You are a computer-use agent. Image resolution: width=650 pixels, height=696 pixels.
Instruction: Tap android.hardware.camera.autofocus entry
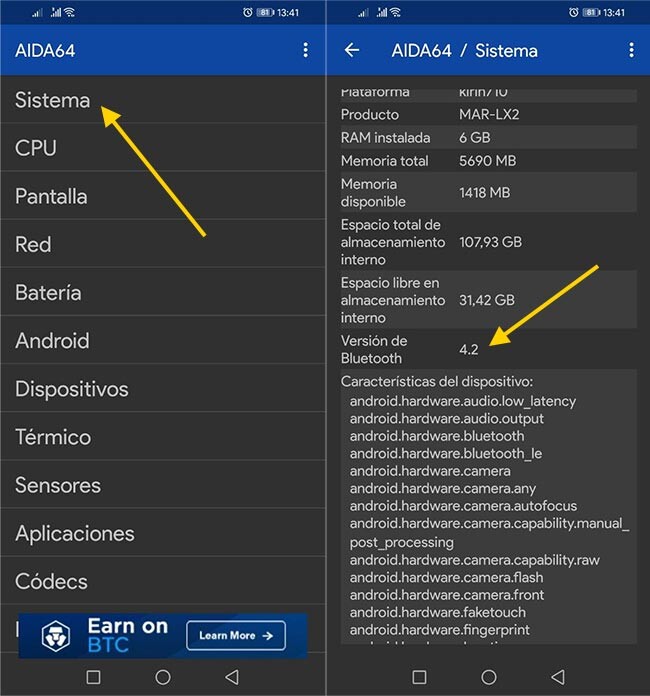point(463,506)
